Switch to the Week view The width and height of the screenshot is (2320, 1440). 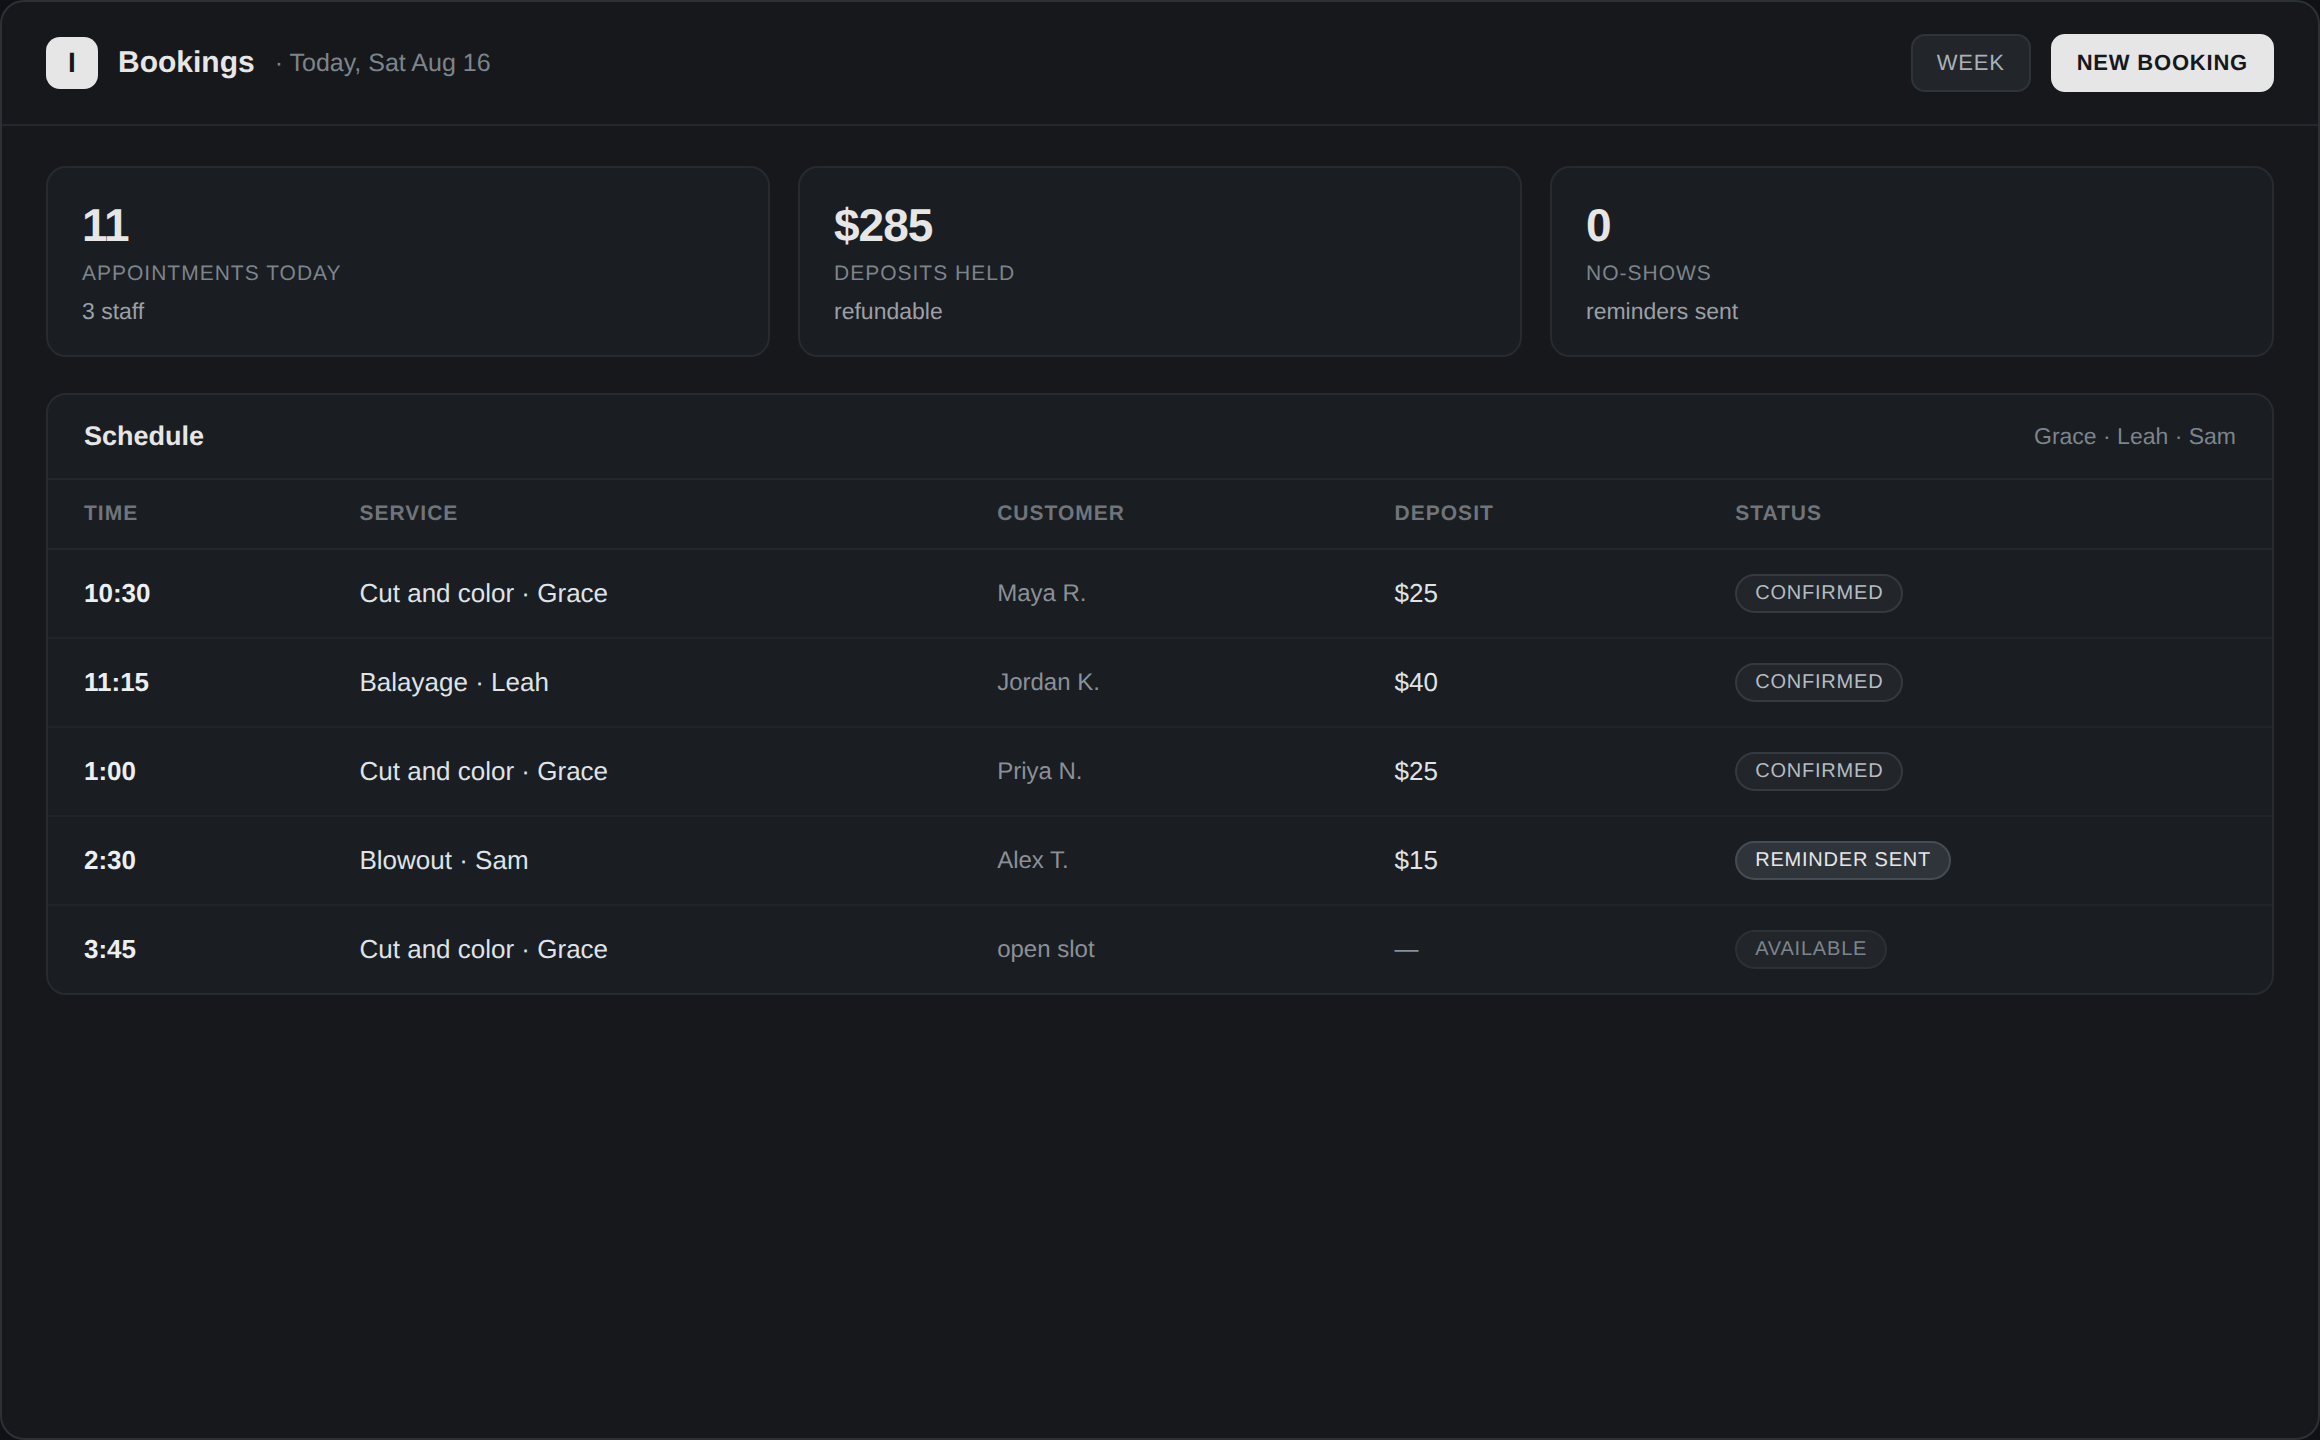coord(1970,63)
